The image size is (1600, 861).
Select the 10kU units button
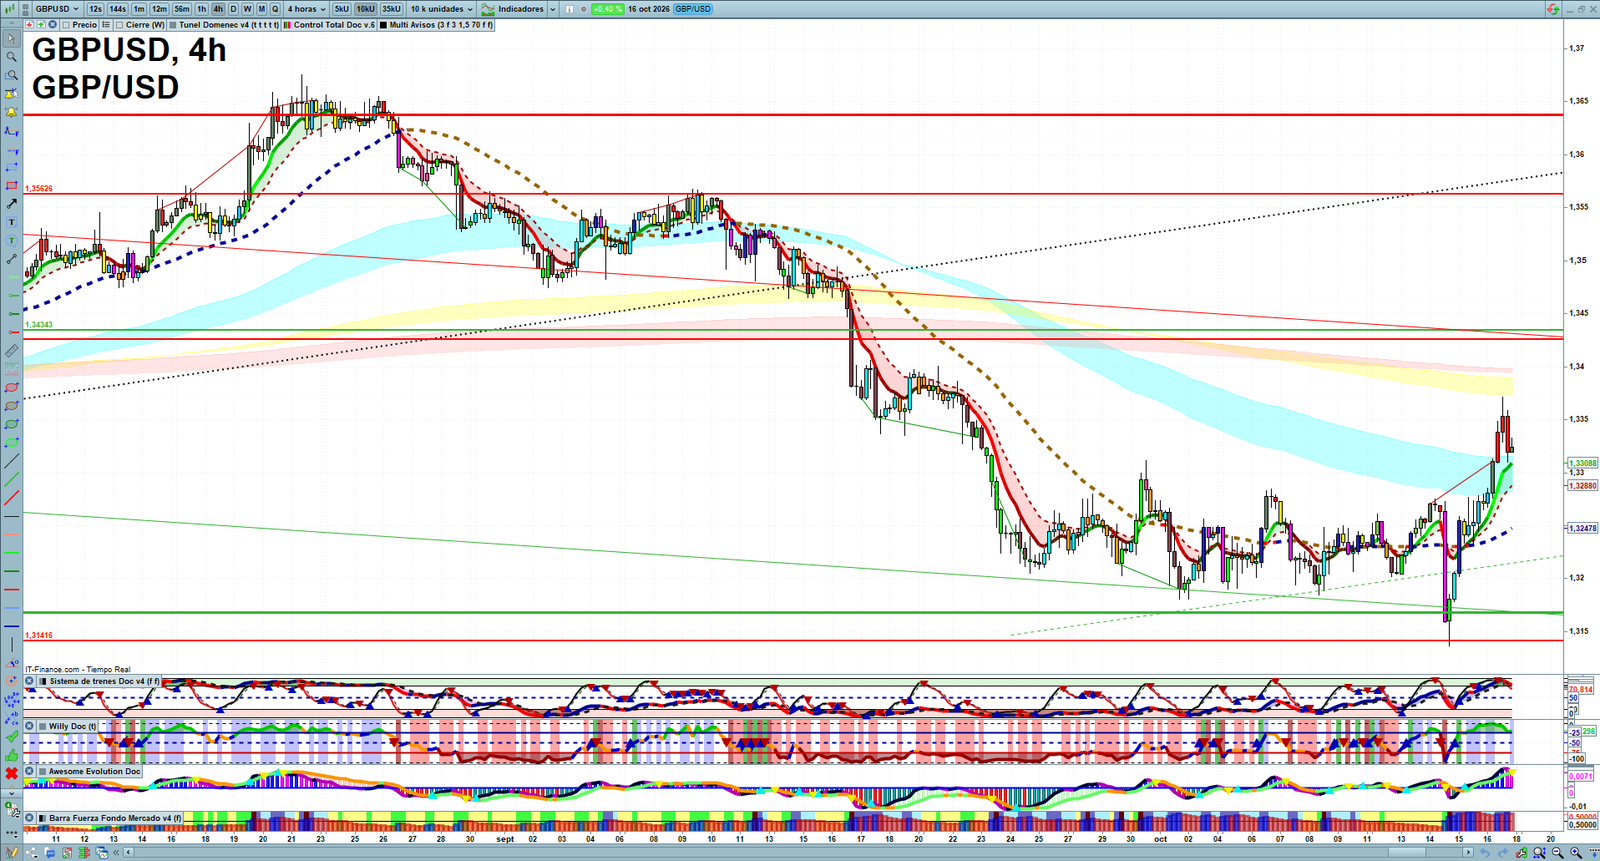click(x=366, y=9)
